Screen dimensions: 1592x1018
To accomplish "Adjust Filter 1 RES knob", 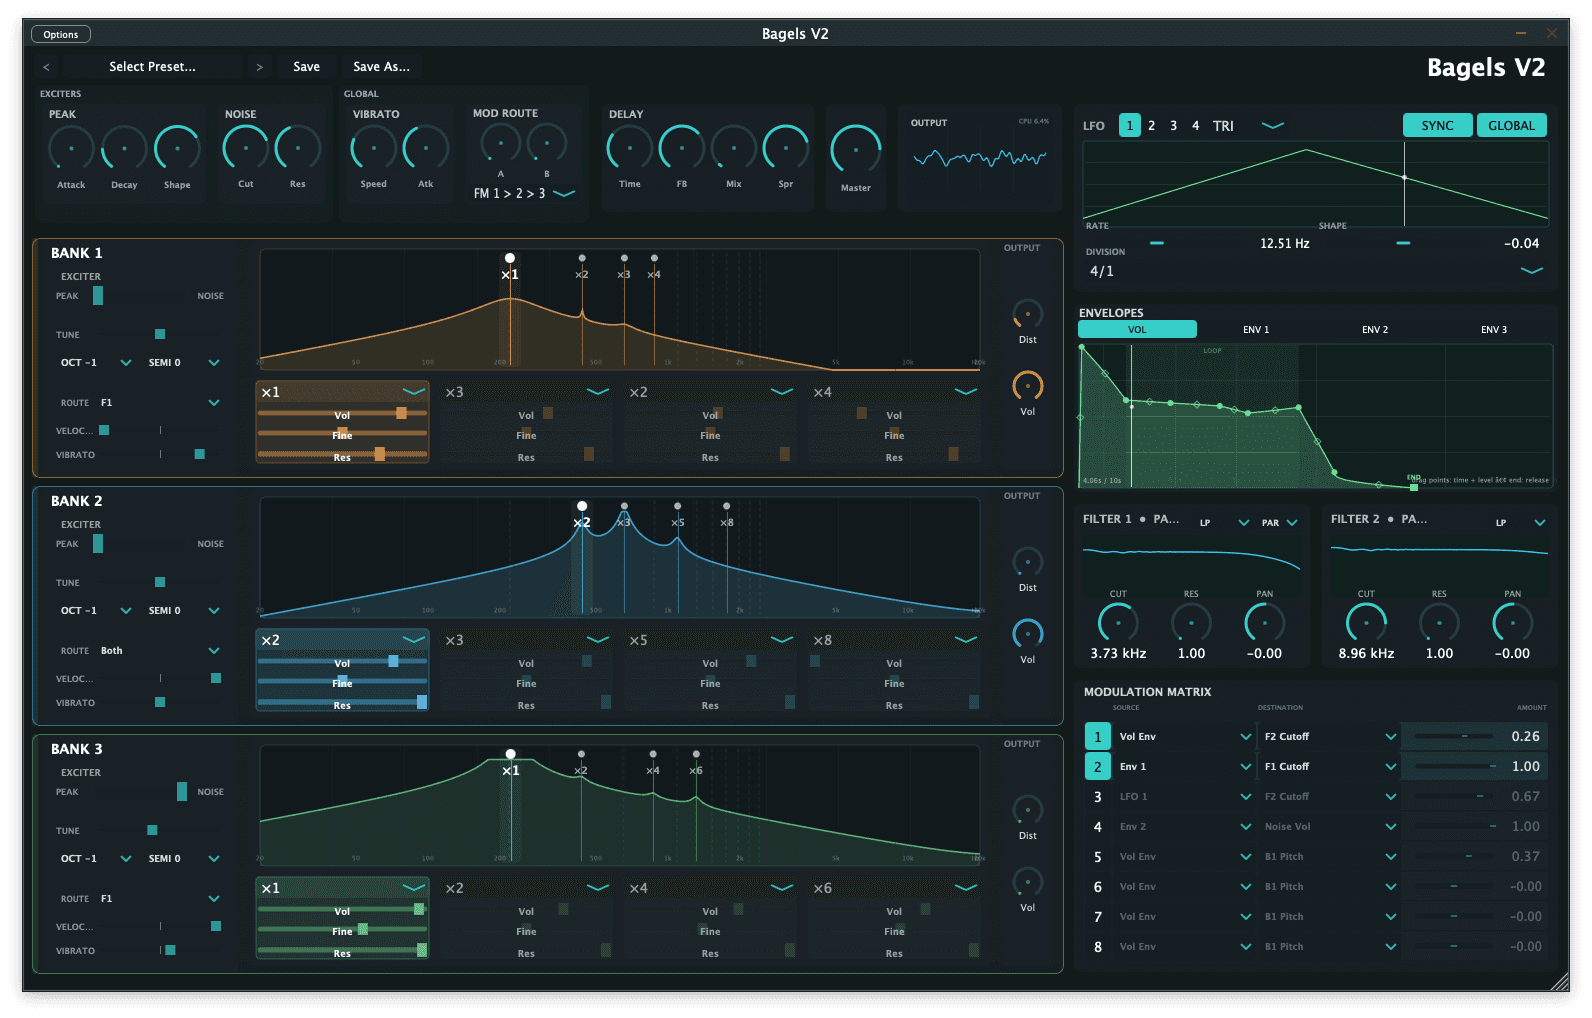I will pyautogui.click(x=1191, y=623).
